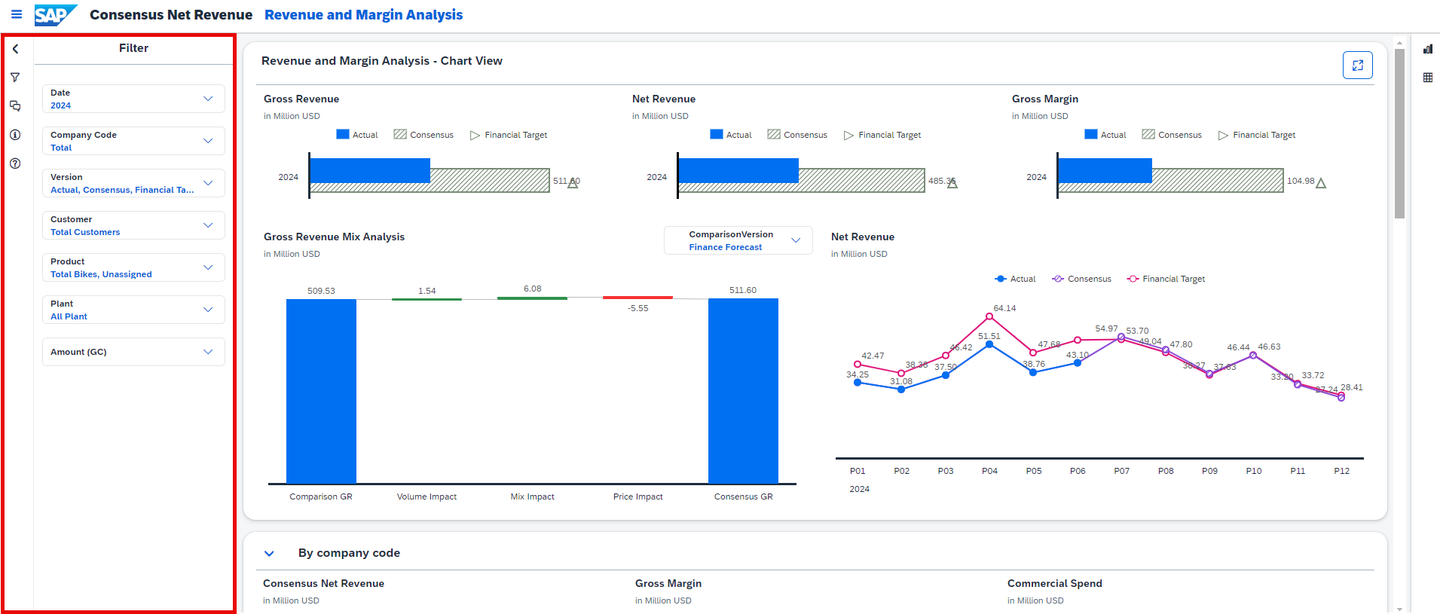Image resolution: width=1440 pixels, height=614 pixels.
Task: Click the Gross Revenue Mix Analysis heading
Action: (x=334, y=237)
